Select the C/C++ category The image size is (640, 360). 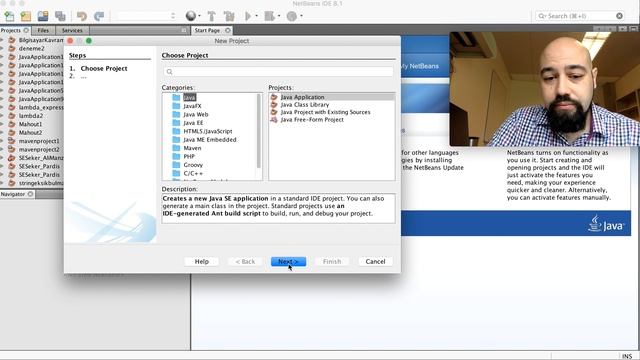(x=193, y=173)
